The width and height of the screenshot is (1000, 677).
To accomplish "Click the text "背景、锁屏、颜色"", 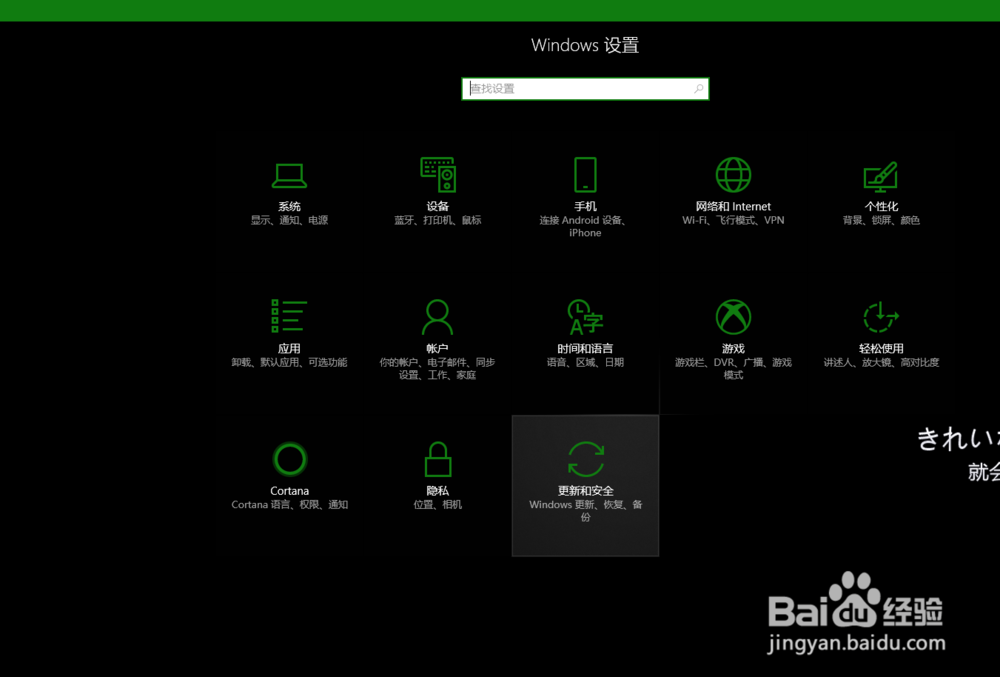I will coord(881,220).
